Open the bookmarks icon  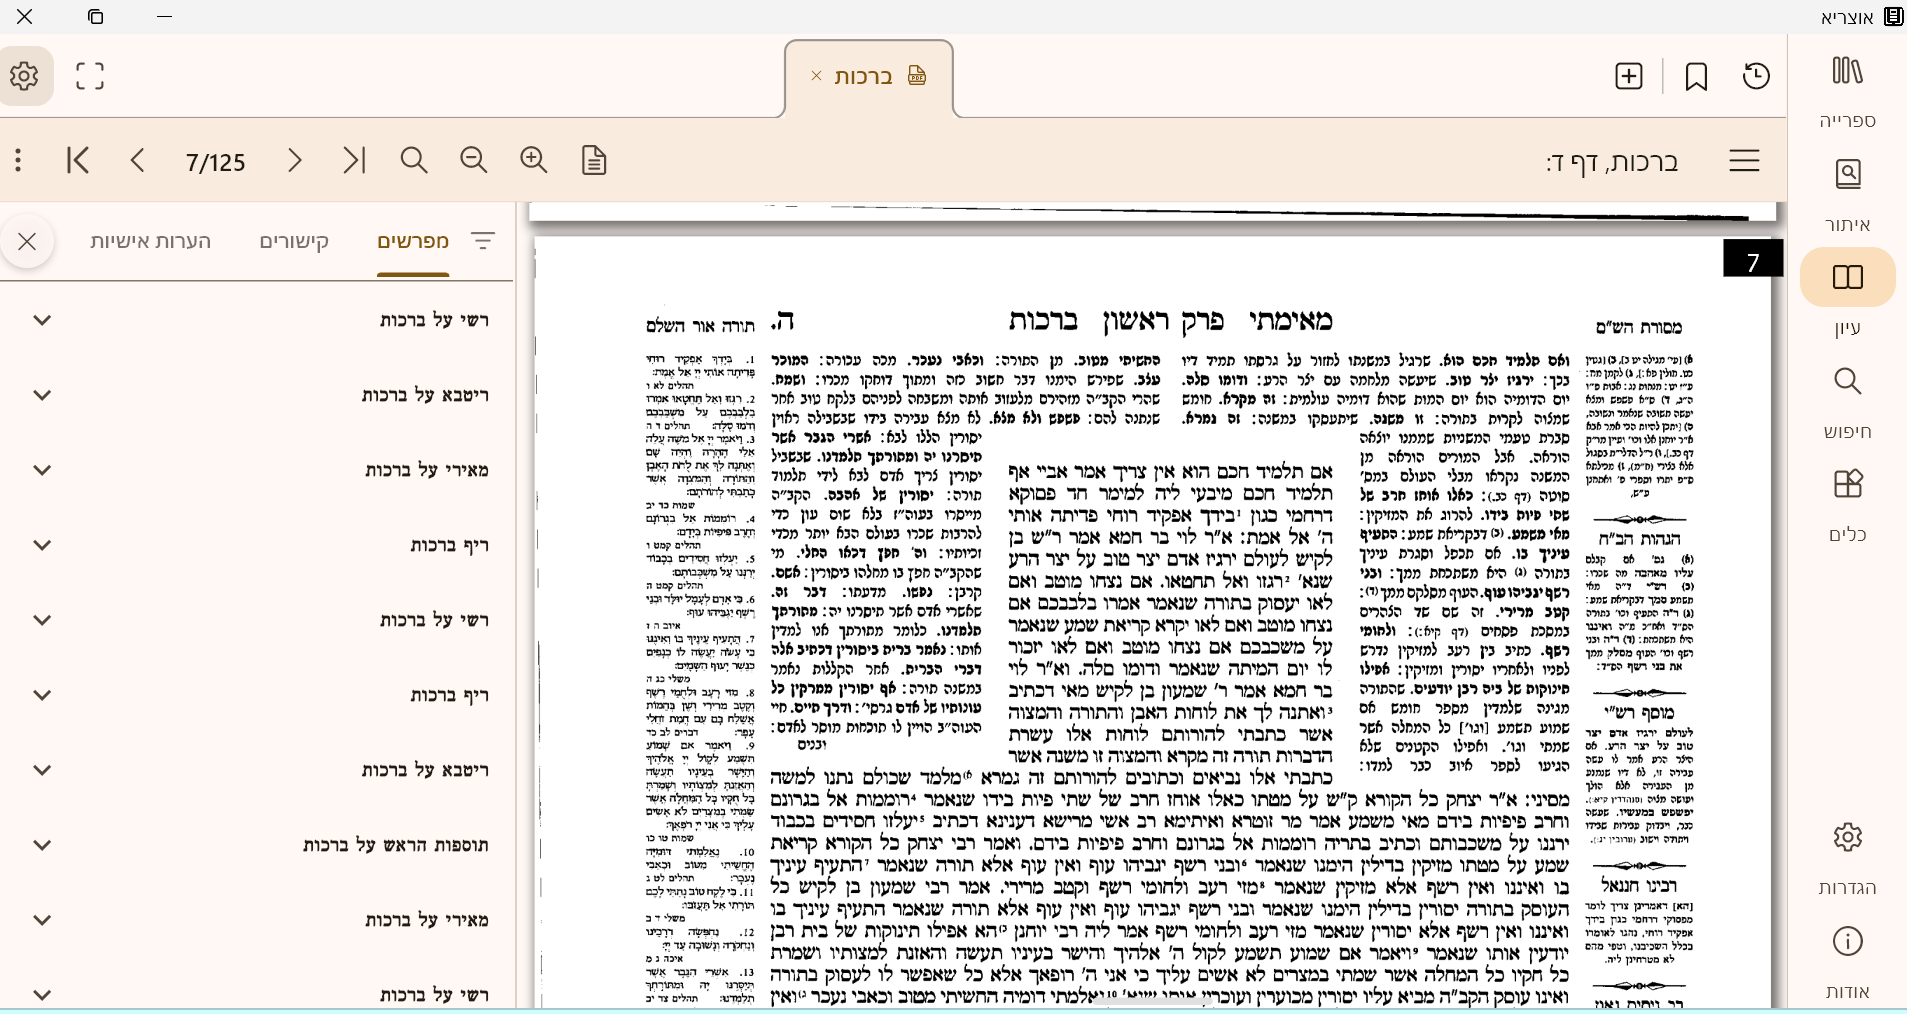[x=1694, y=75]
